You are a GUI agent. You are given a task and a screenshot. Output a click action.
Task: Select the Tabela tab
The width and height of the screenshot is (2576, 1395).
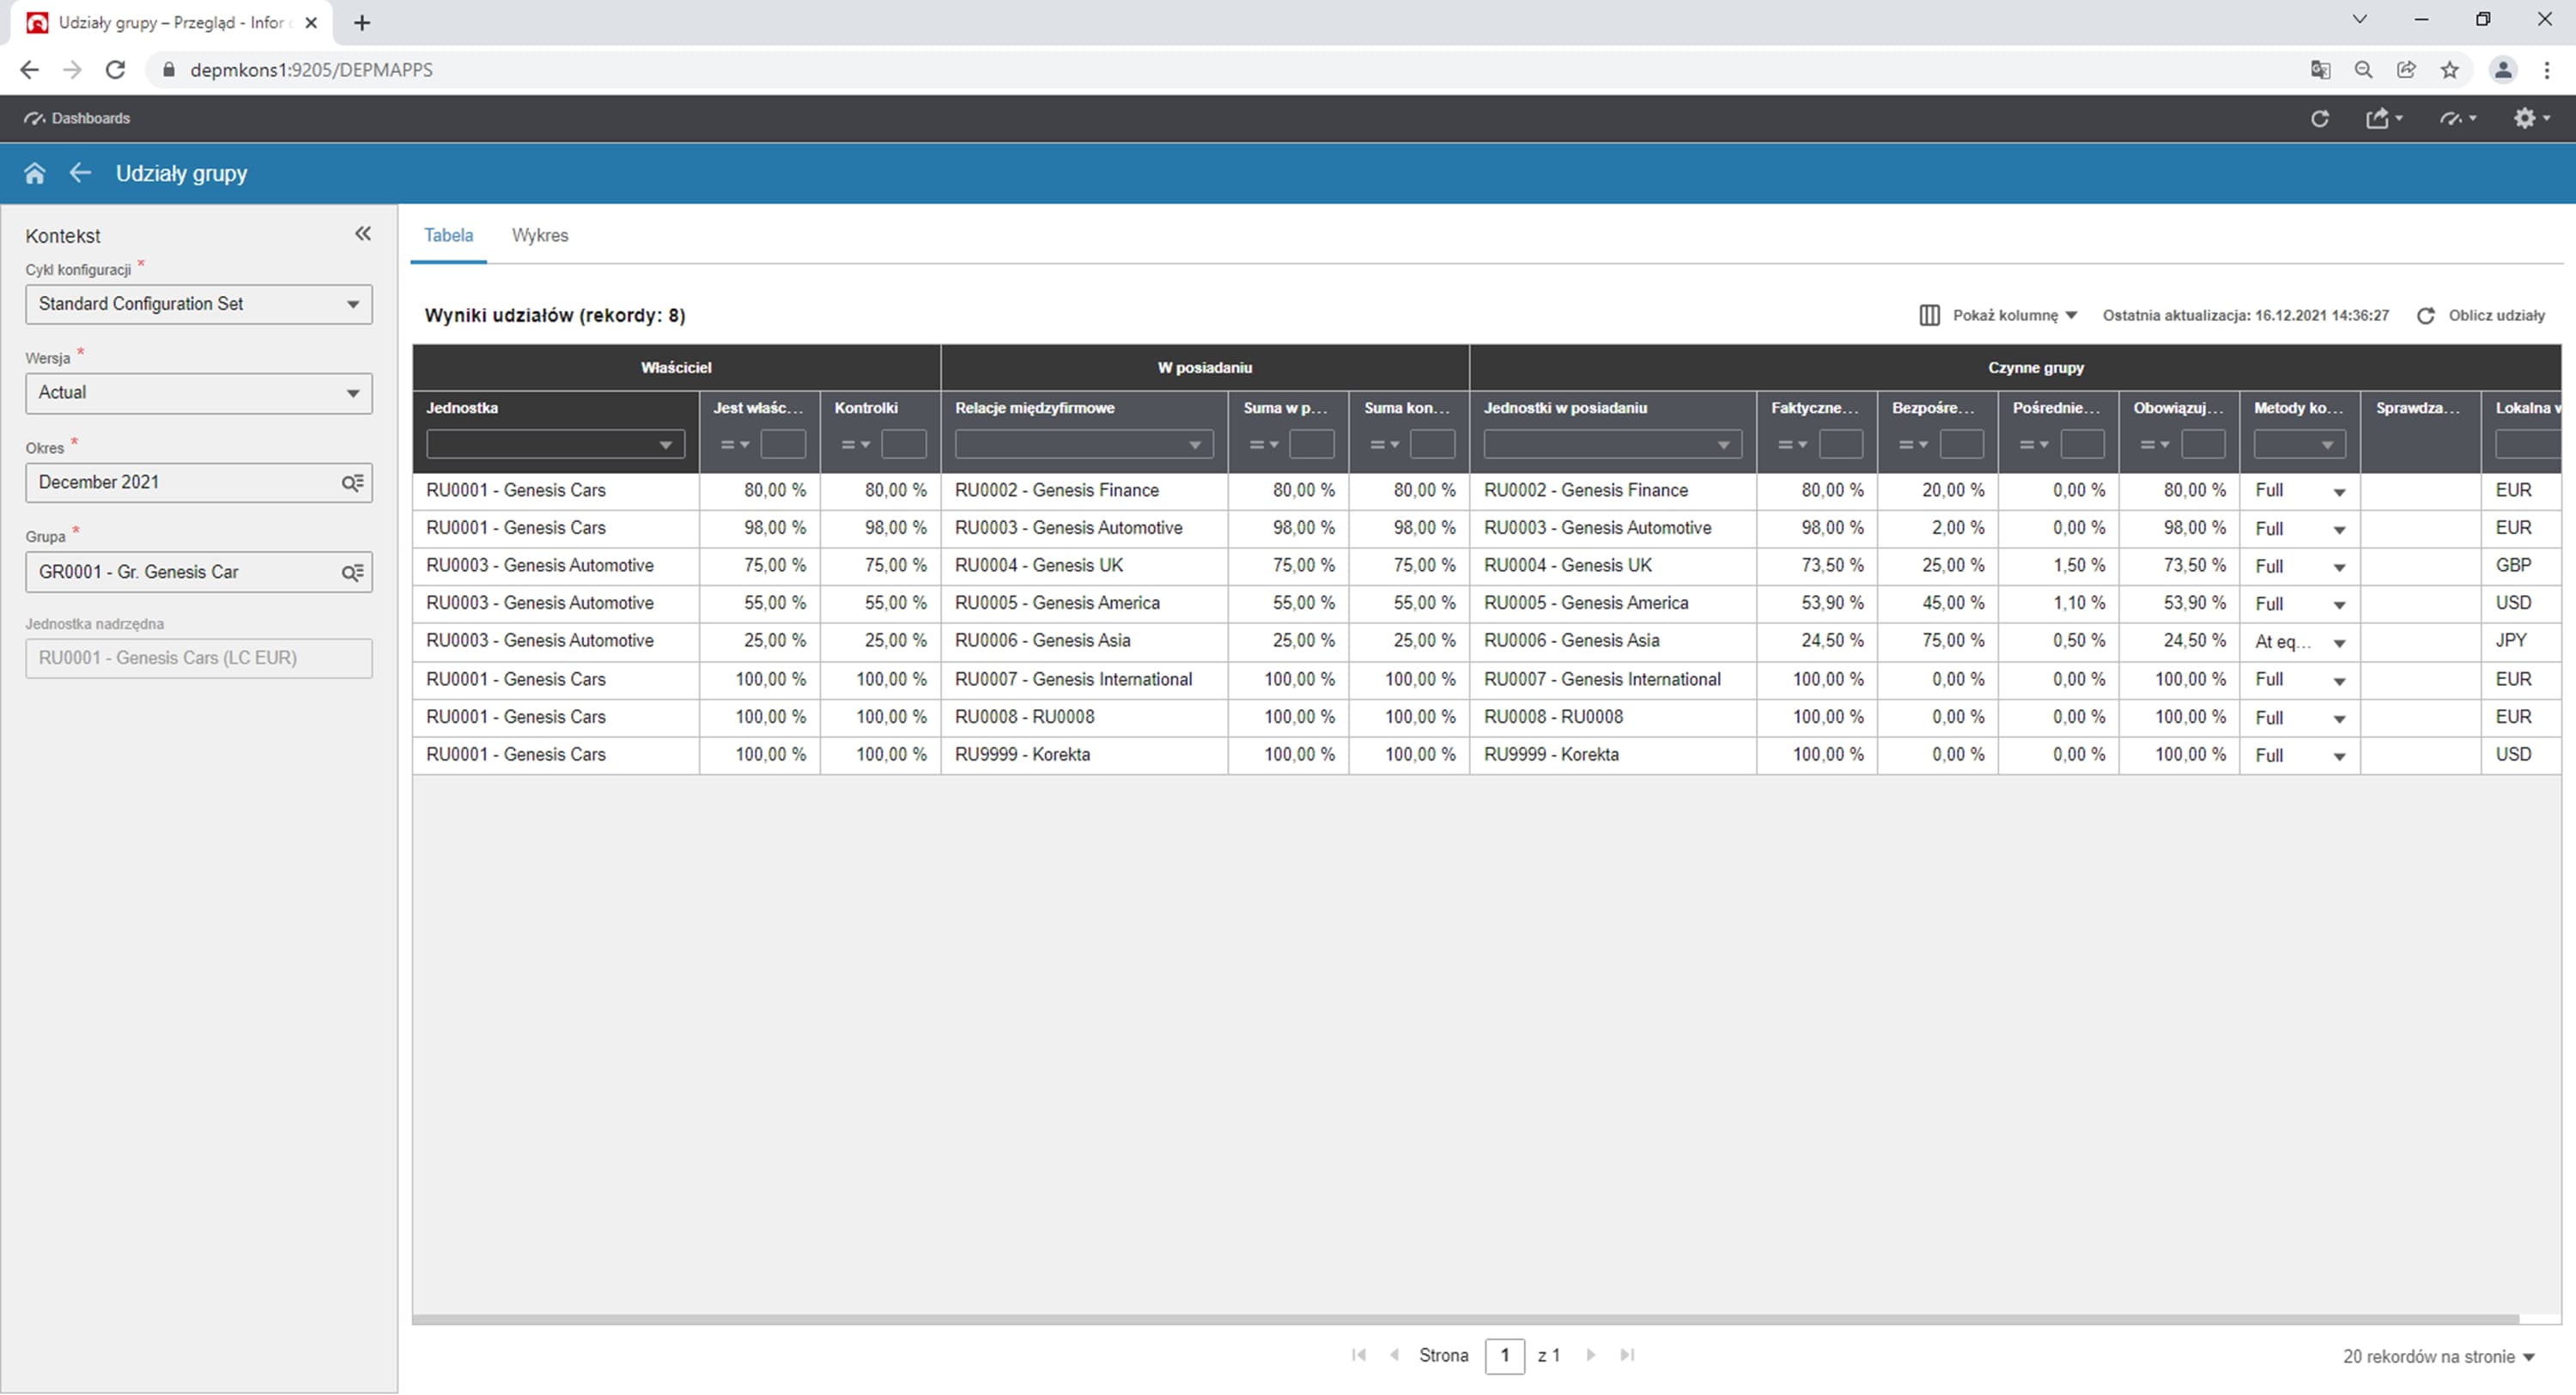(448, 236)
